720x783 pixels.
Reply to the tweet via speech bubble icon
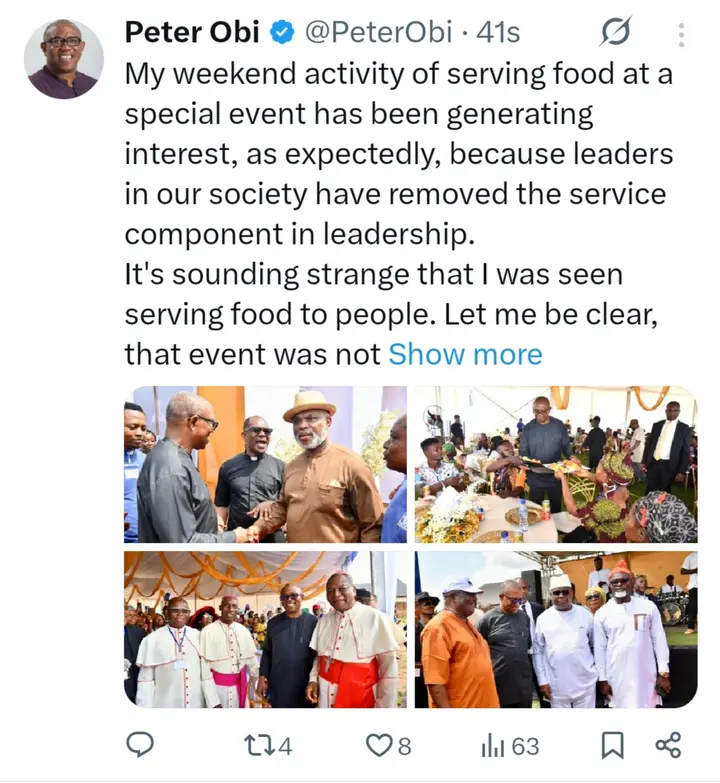140,745
